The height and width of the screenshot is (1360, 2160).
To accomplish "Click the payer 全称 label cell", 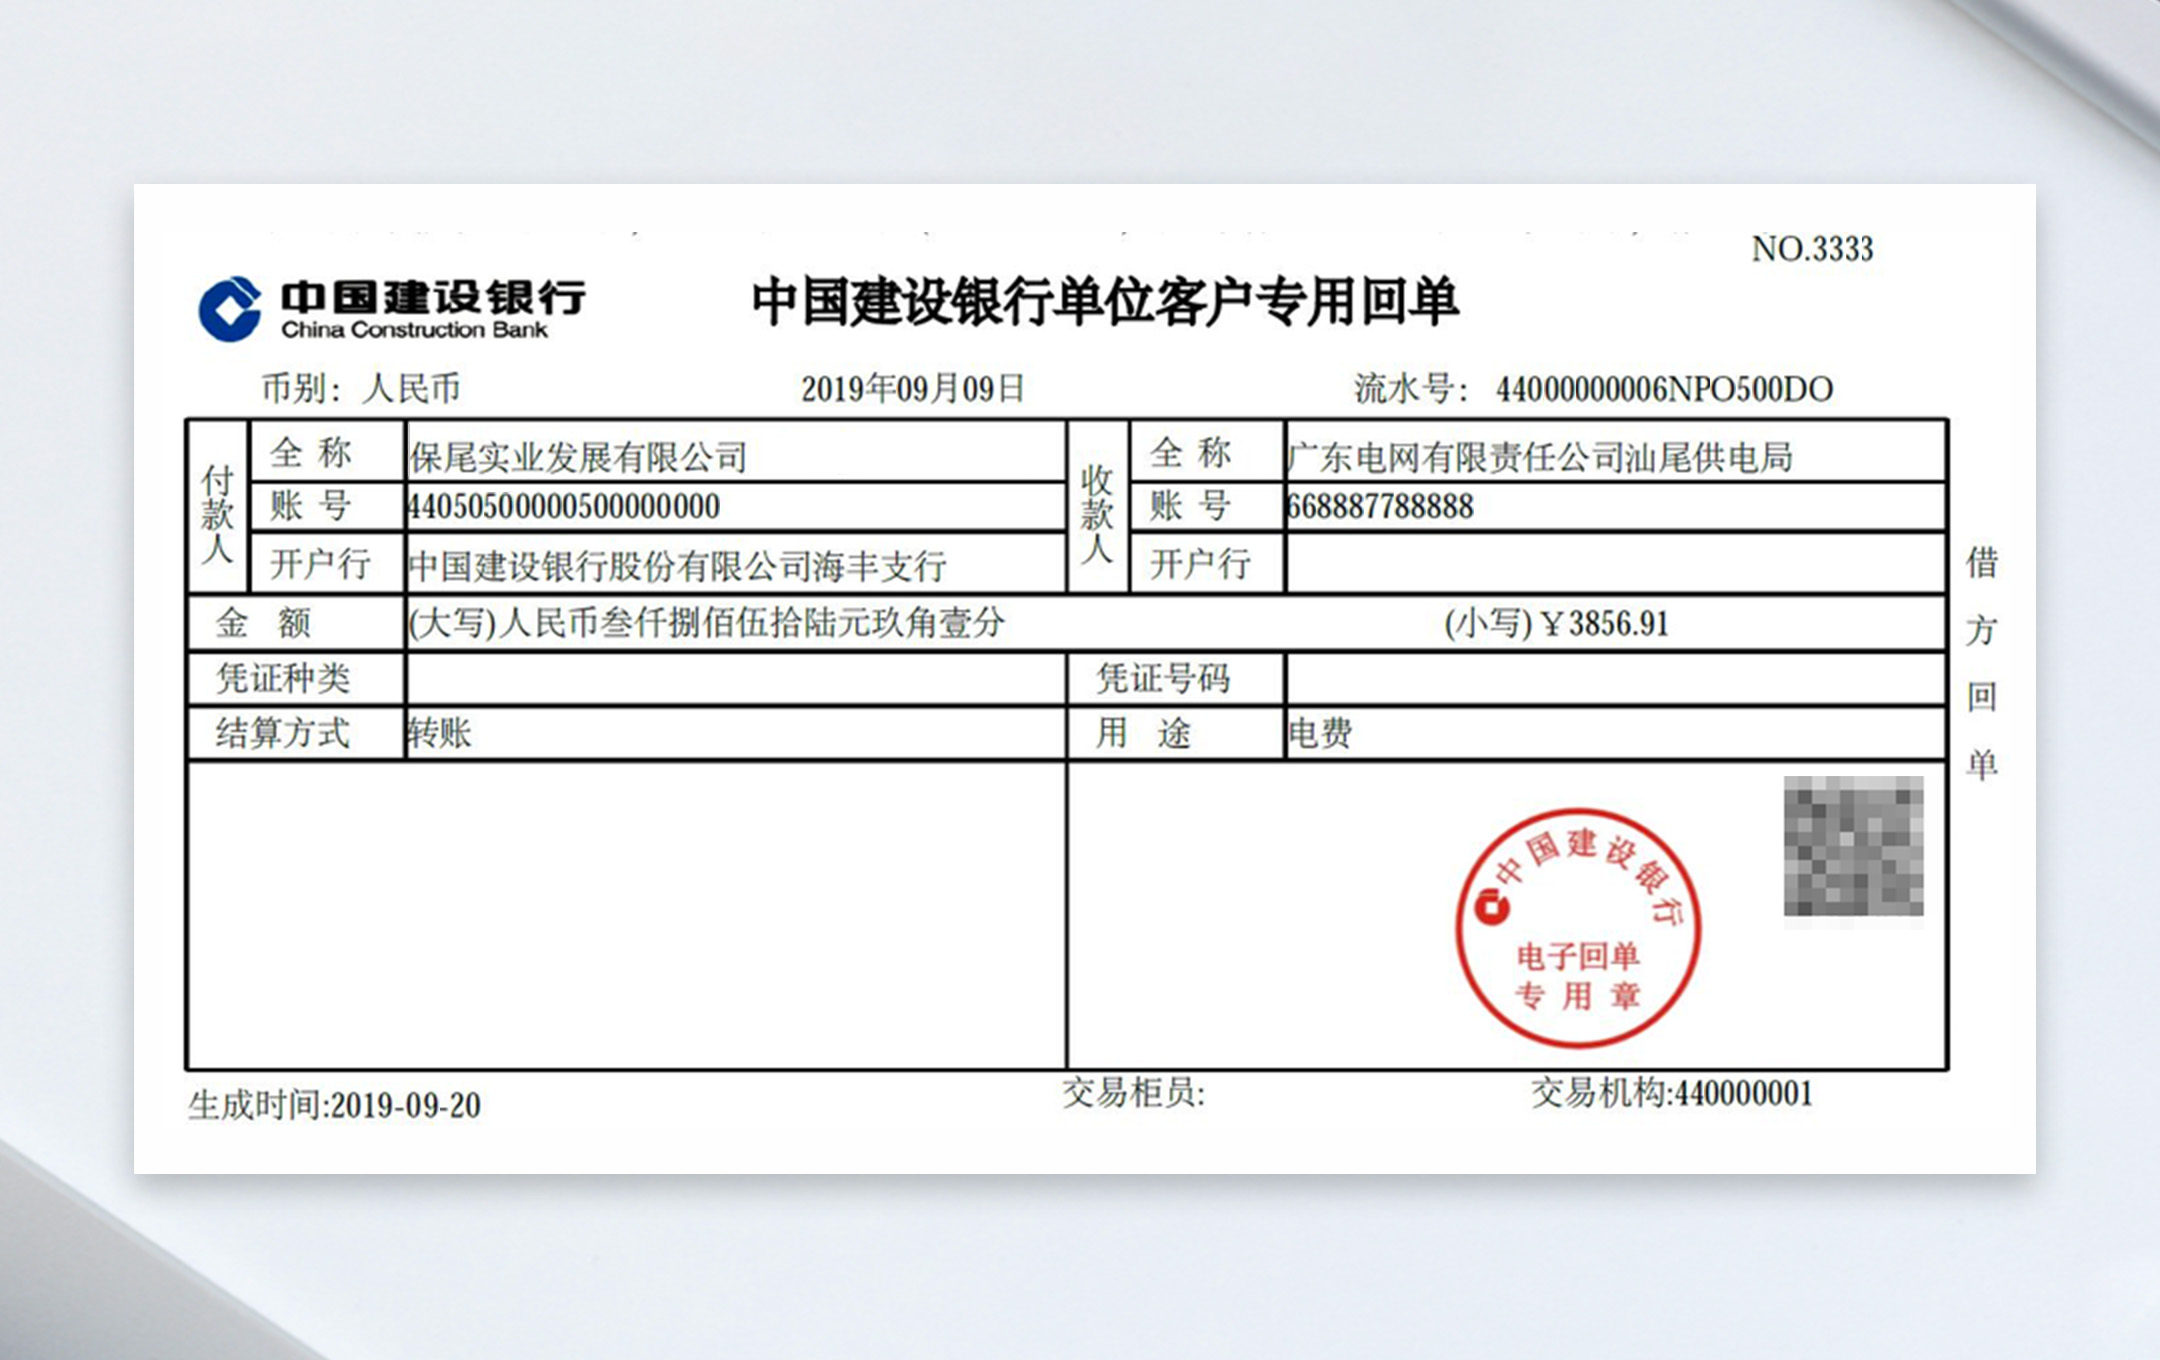I will (x=327, y=452).
